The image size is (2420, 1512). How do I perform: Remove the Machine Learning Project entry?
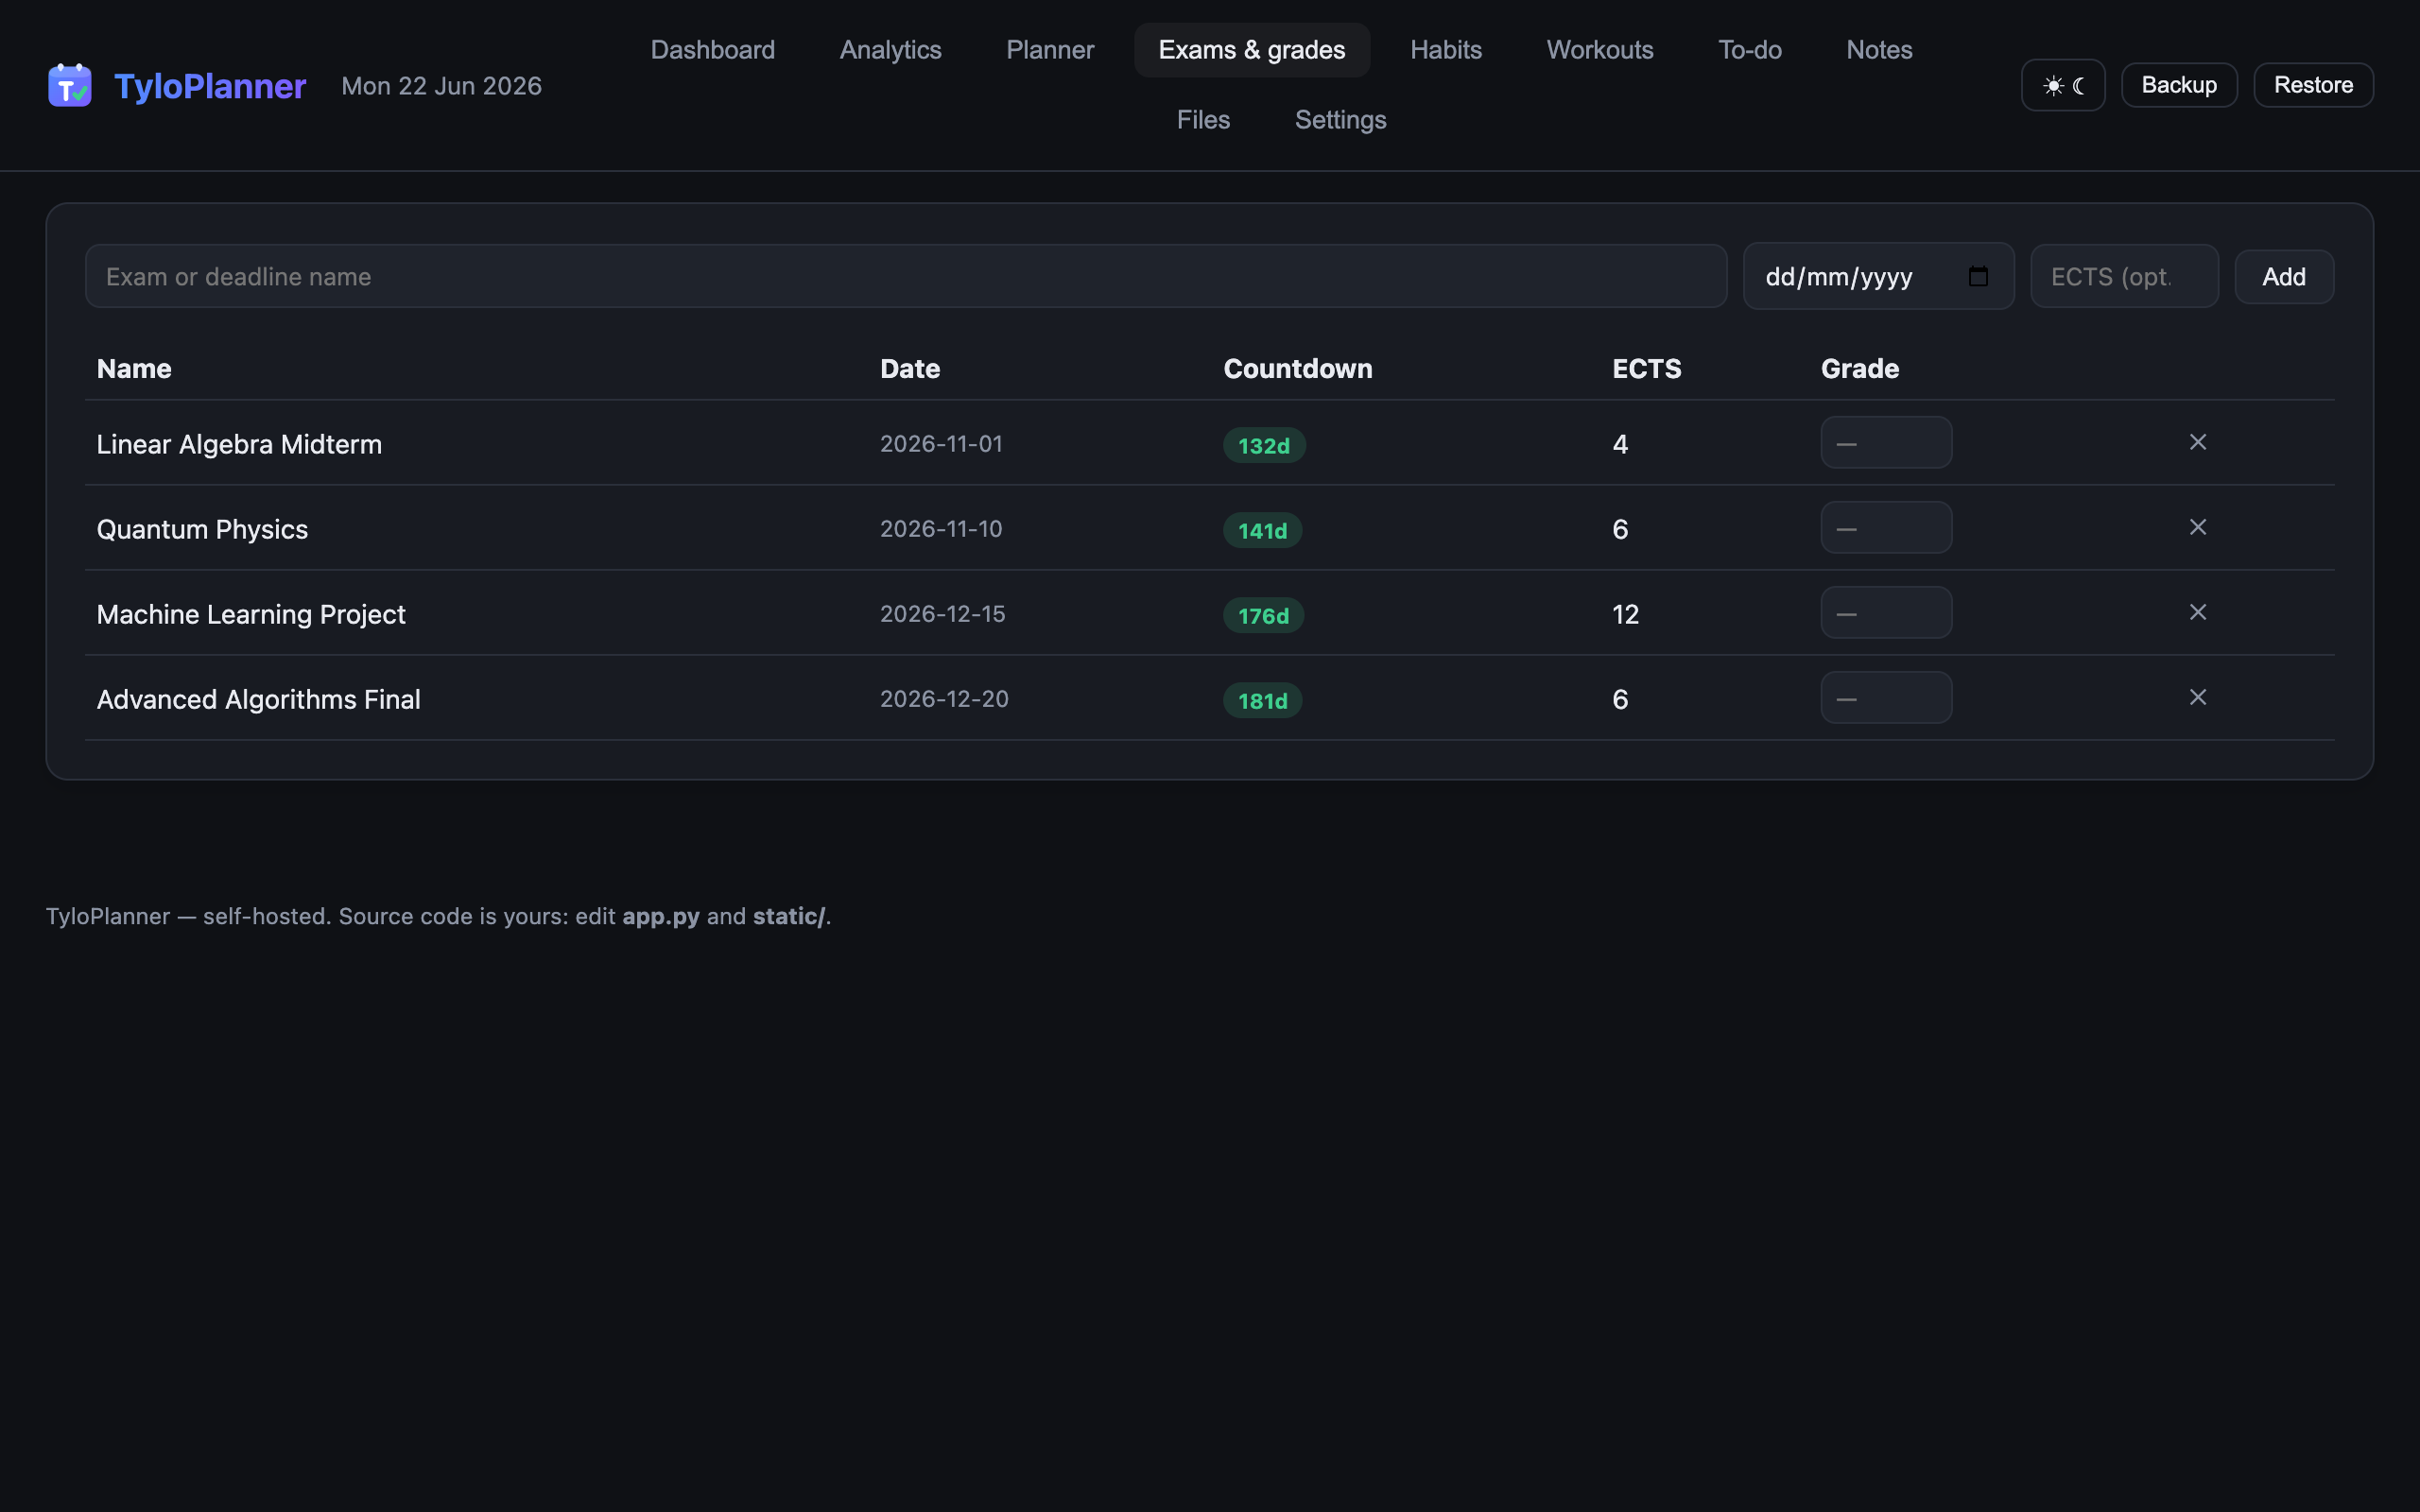tap(2197, 612)
